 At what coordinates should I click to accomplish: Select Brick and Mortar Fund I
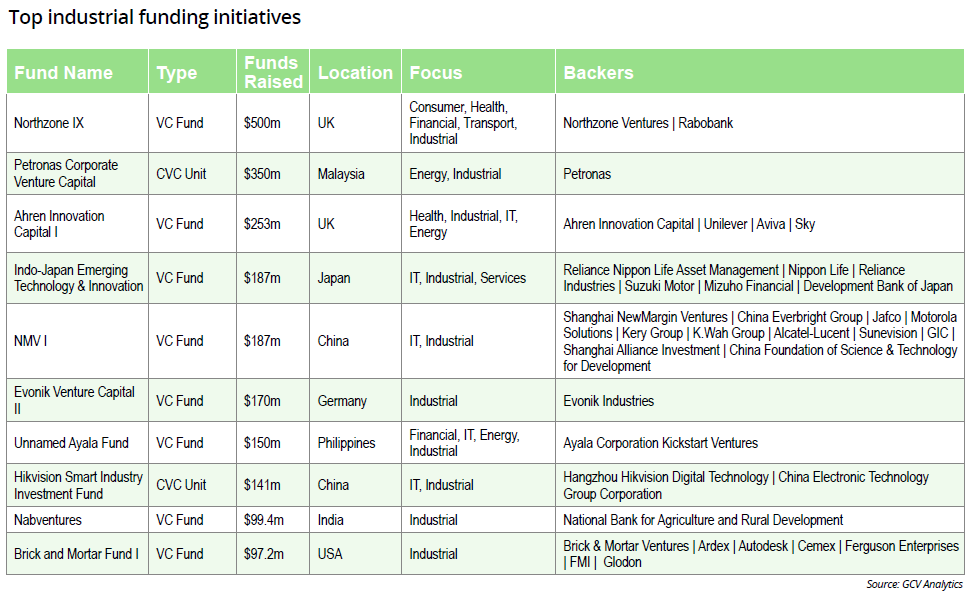tap(76, 554)
